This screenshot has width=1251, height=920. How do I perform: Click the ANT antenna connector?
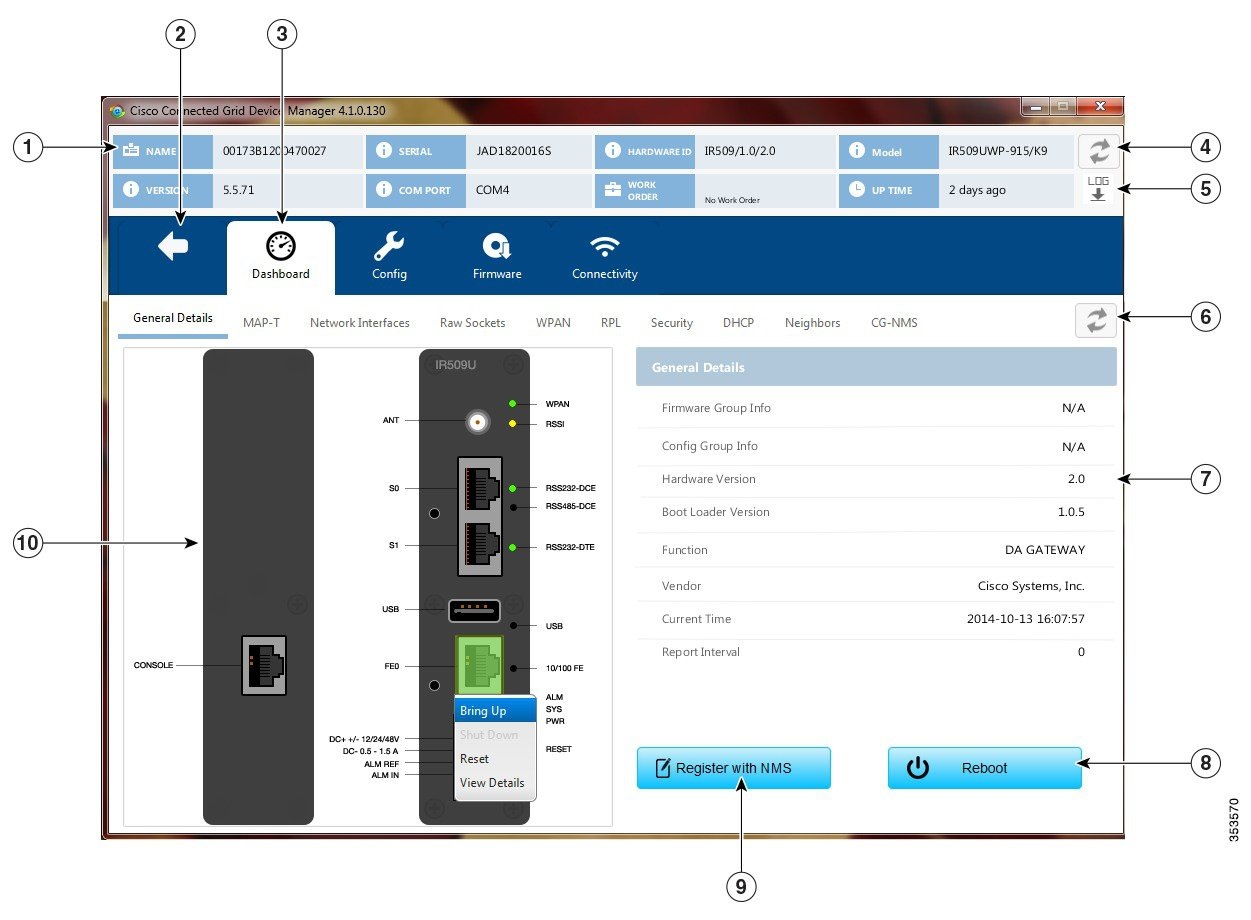478,422
